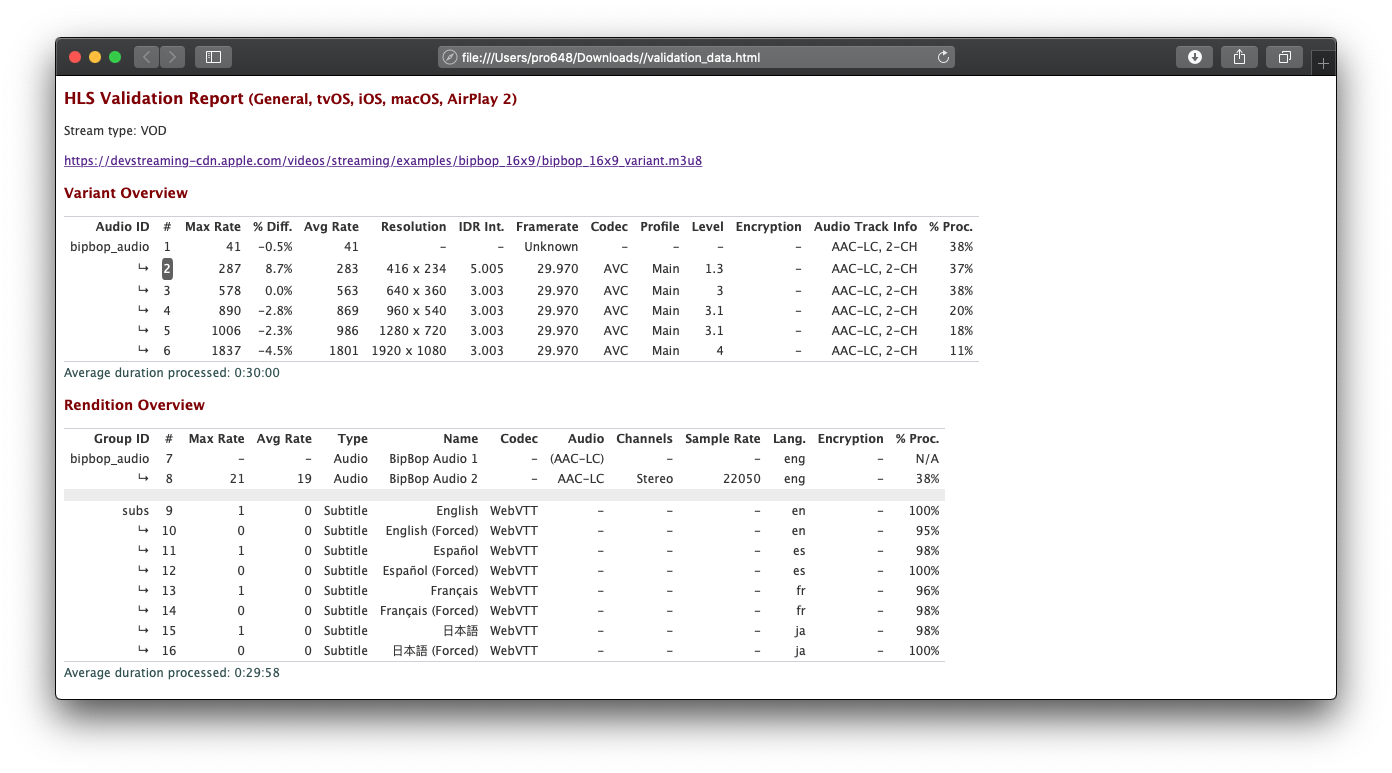1392x773 pixels.
Task: Click the Framerate column header
Action: coord(547,227)
